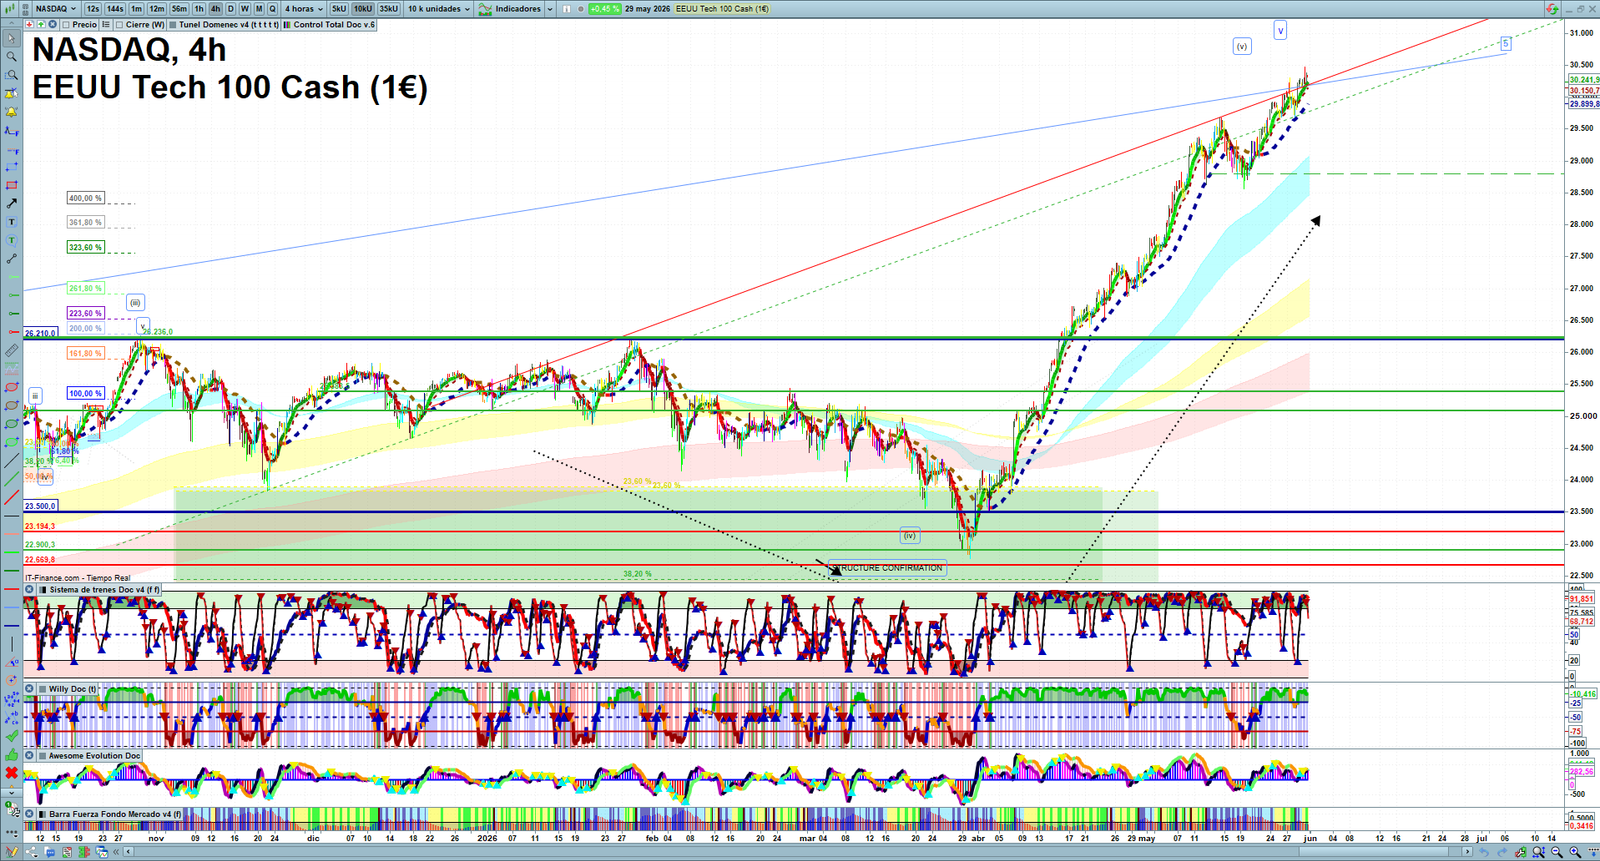
Task: Select the alert bell with cursor tool
Action: pyautogui.click(x=11, y=93)
